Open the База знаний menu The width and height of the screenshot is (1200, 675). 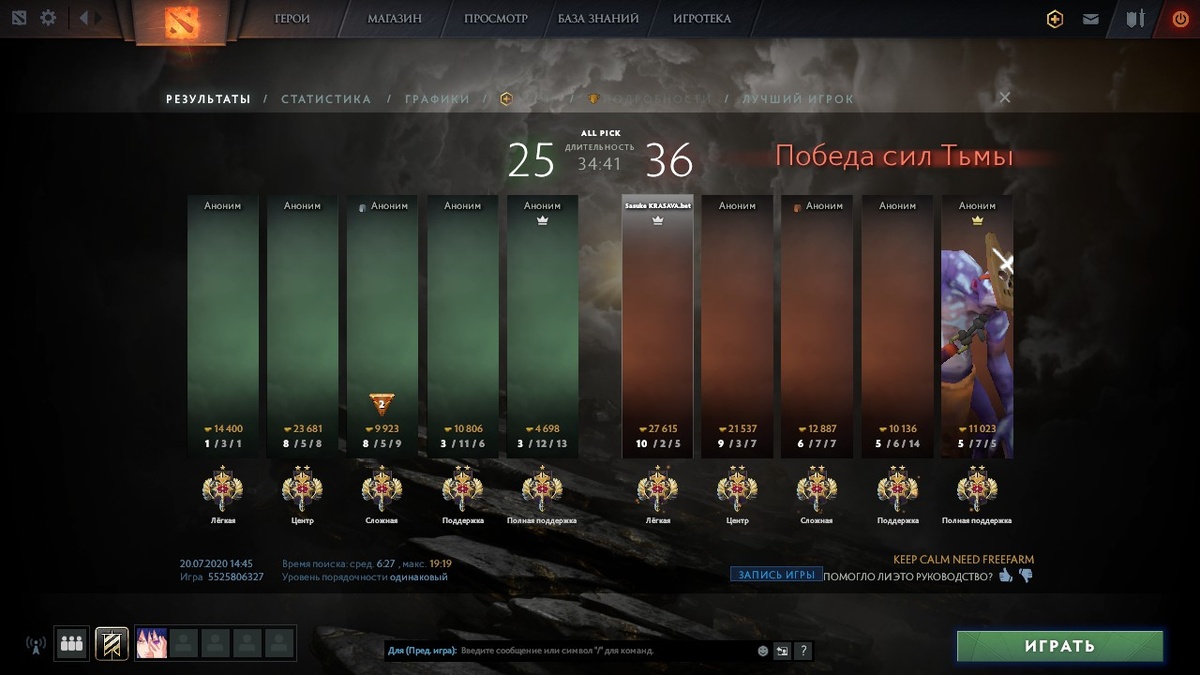600,18
